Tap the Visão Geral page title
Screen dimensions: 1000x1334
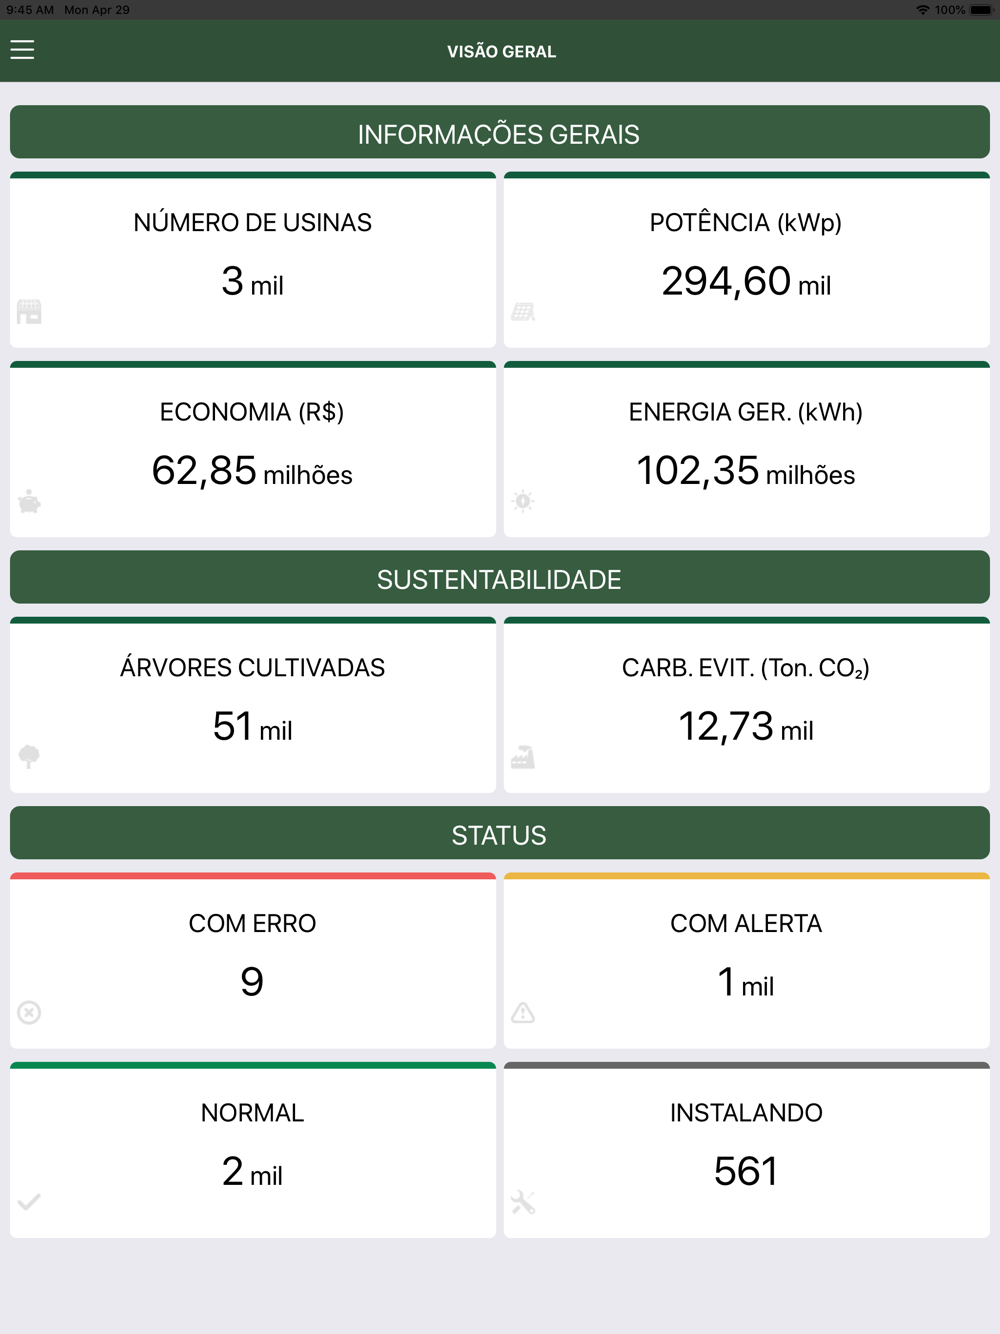[501, 51]
